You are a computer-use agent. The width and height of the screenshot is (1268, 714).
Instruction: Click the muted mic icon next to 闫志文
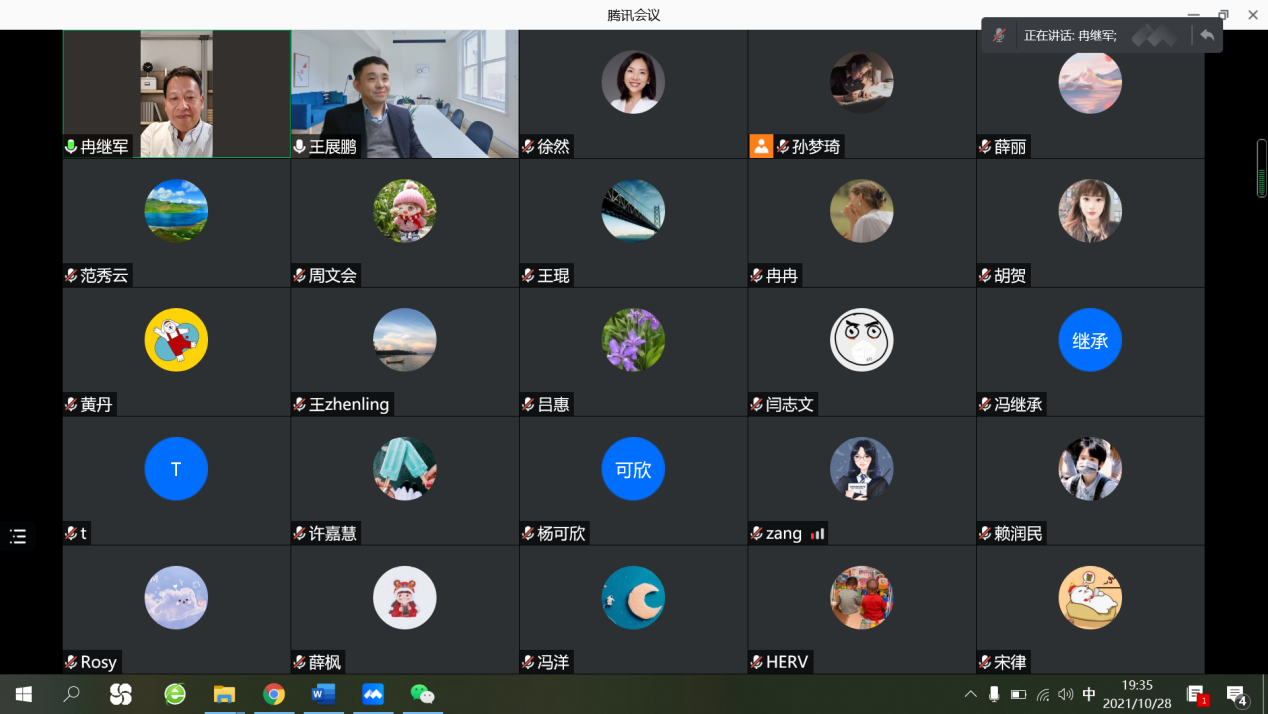(756, 405)
